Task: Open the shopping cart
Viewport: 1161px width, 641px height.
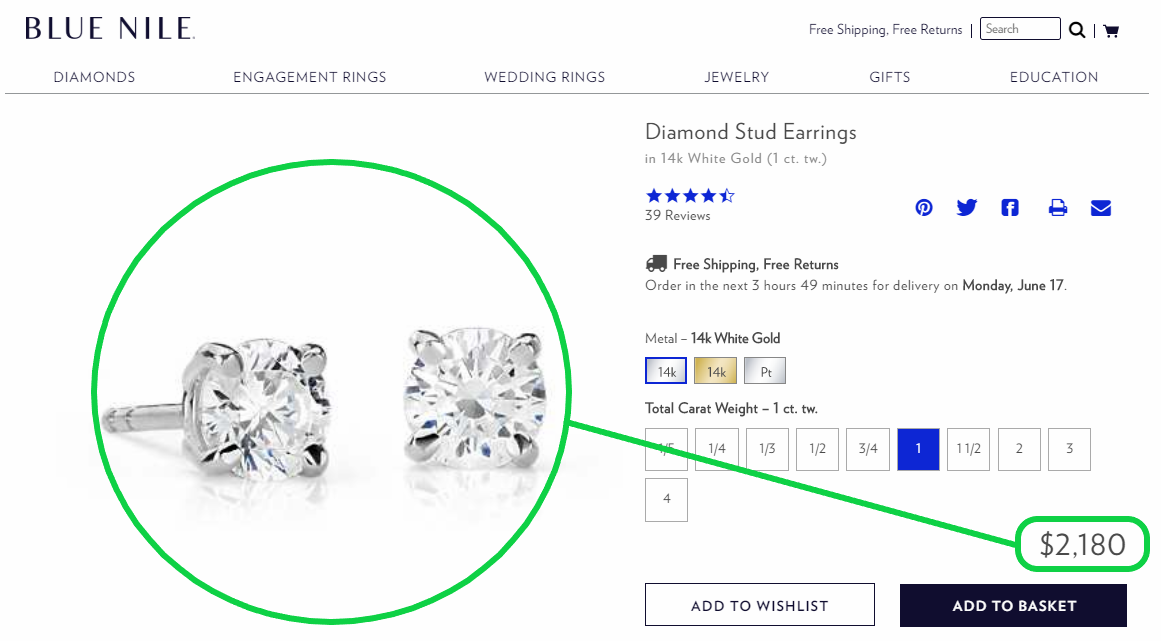Action: (x=1110, y=30)
